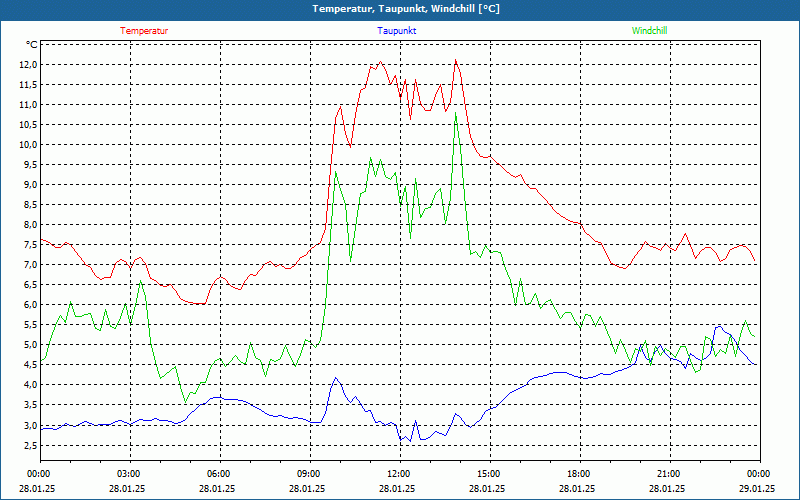800x500 pixels.
Task: Click the '3,0' y-axis value
Action: 30,426
